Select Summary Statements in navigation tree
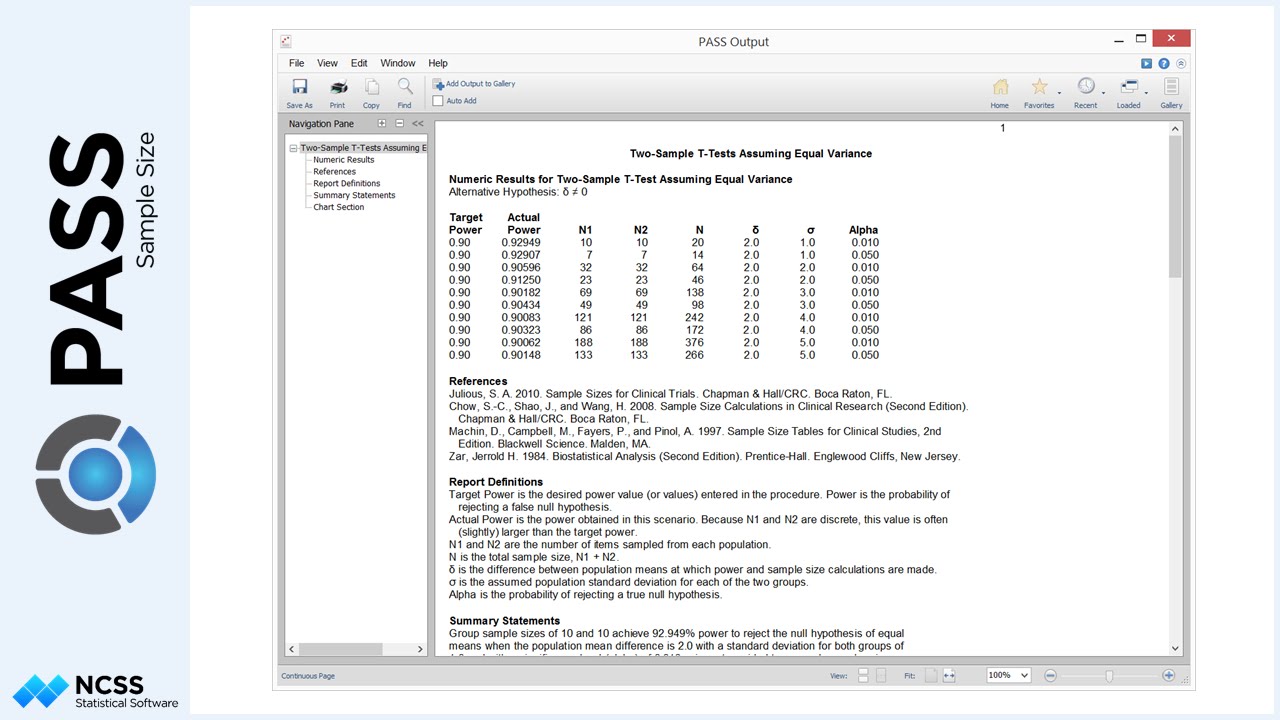The height and width of the screenshot is (720, 1280). [354, 196]
